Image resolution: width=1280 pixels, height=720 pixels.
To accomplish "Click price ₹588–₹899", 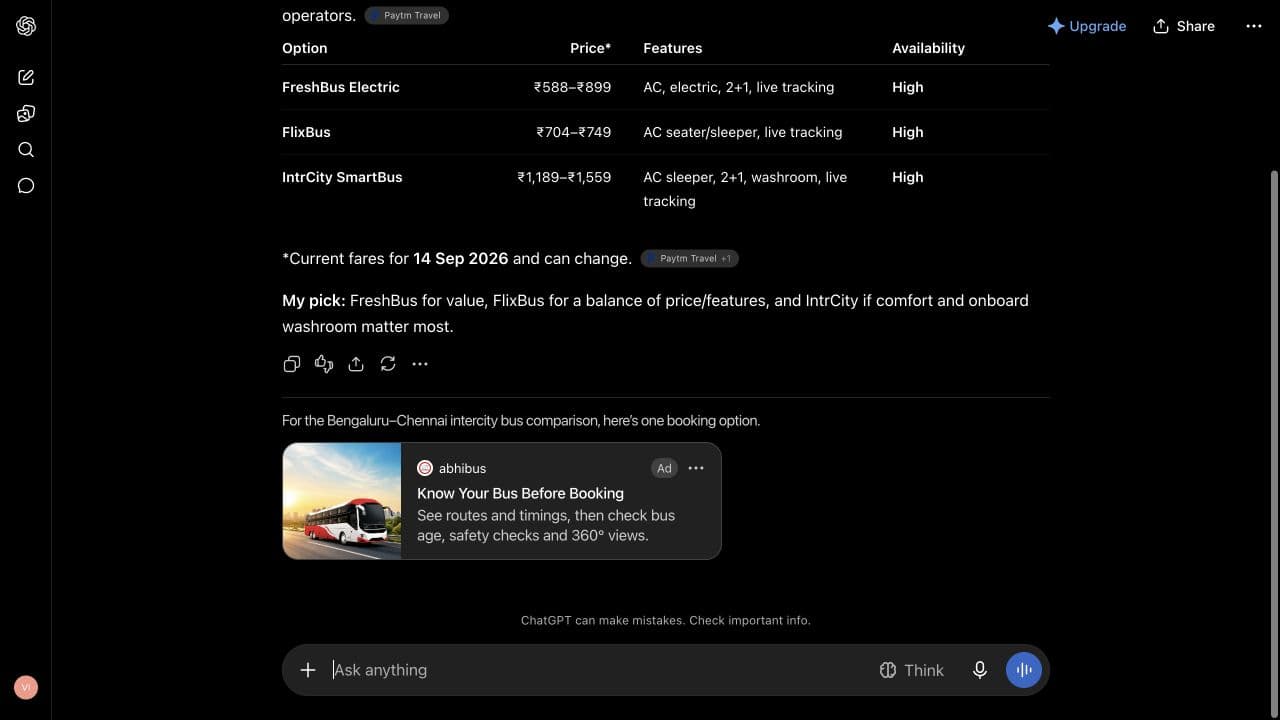I will pyautogui.click(x=572, y=87).
